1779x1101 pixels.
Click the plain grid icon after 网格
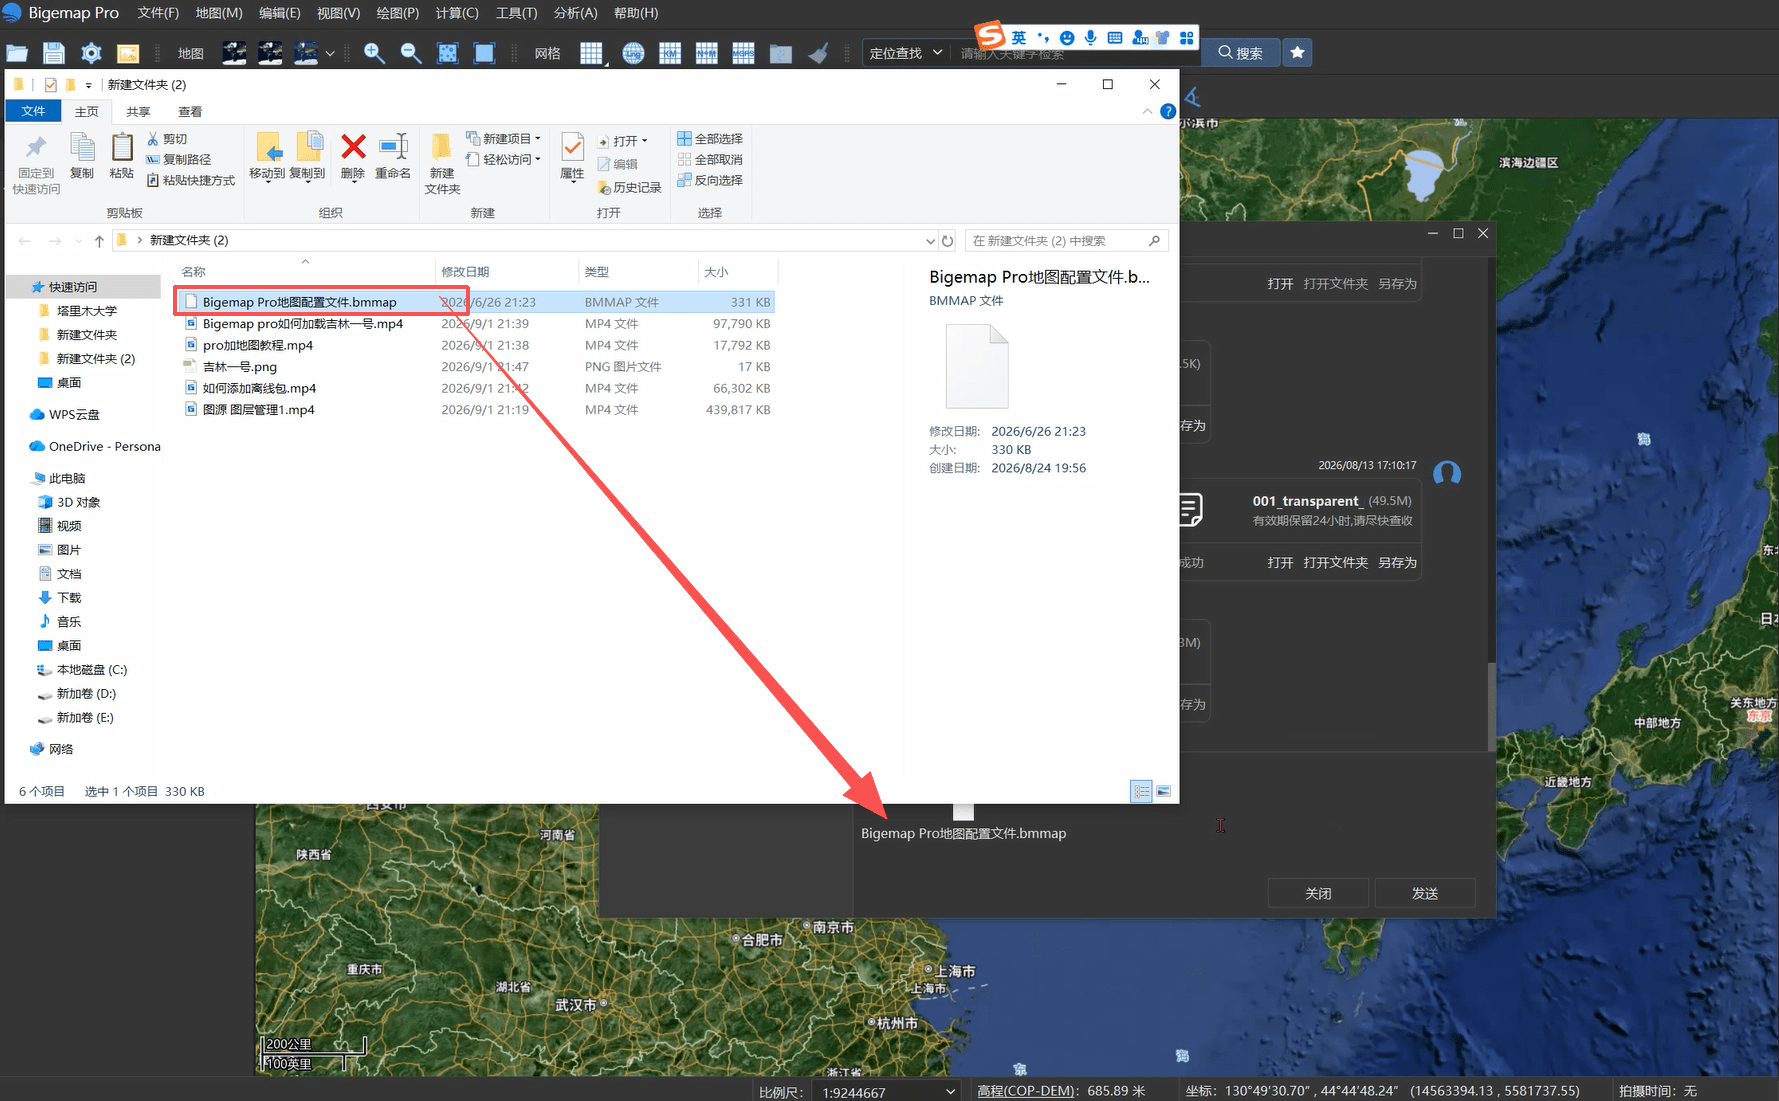pyautogui.click(x=592, y=53)
